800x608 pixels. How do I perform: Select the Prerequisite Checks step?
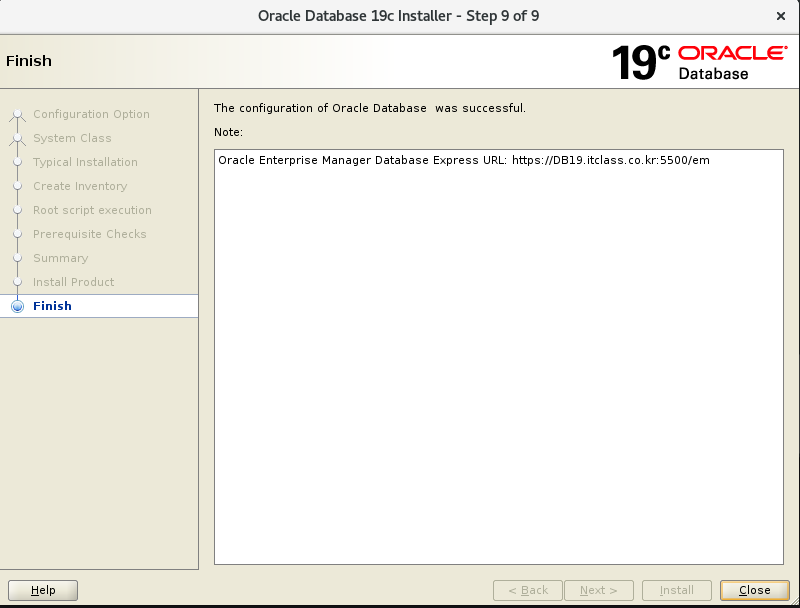(x=90, y=234)
